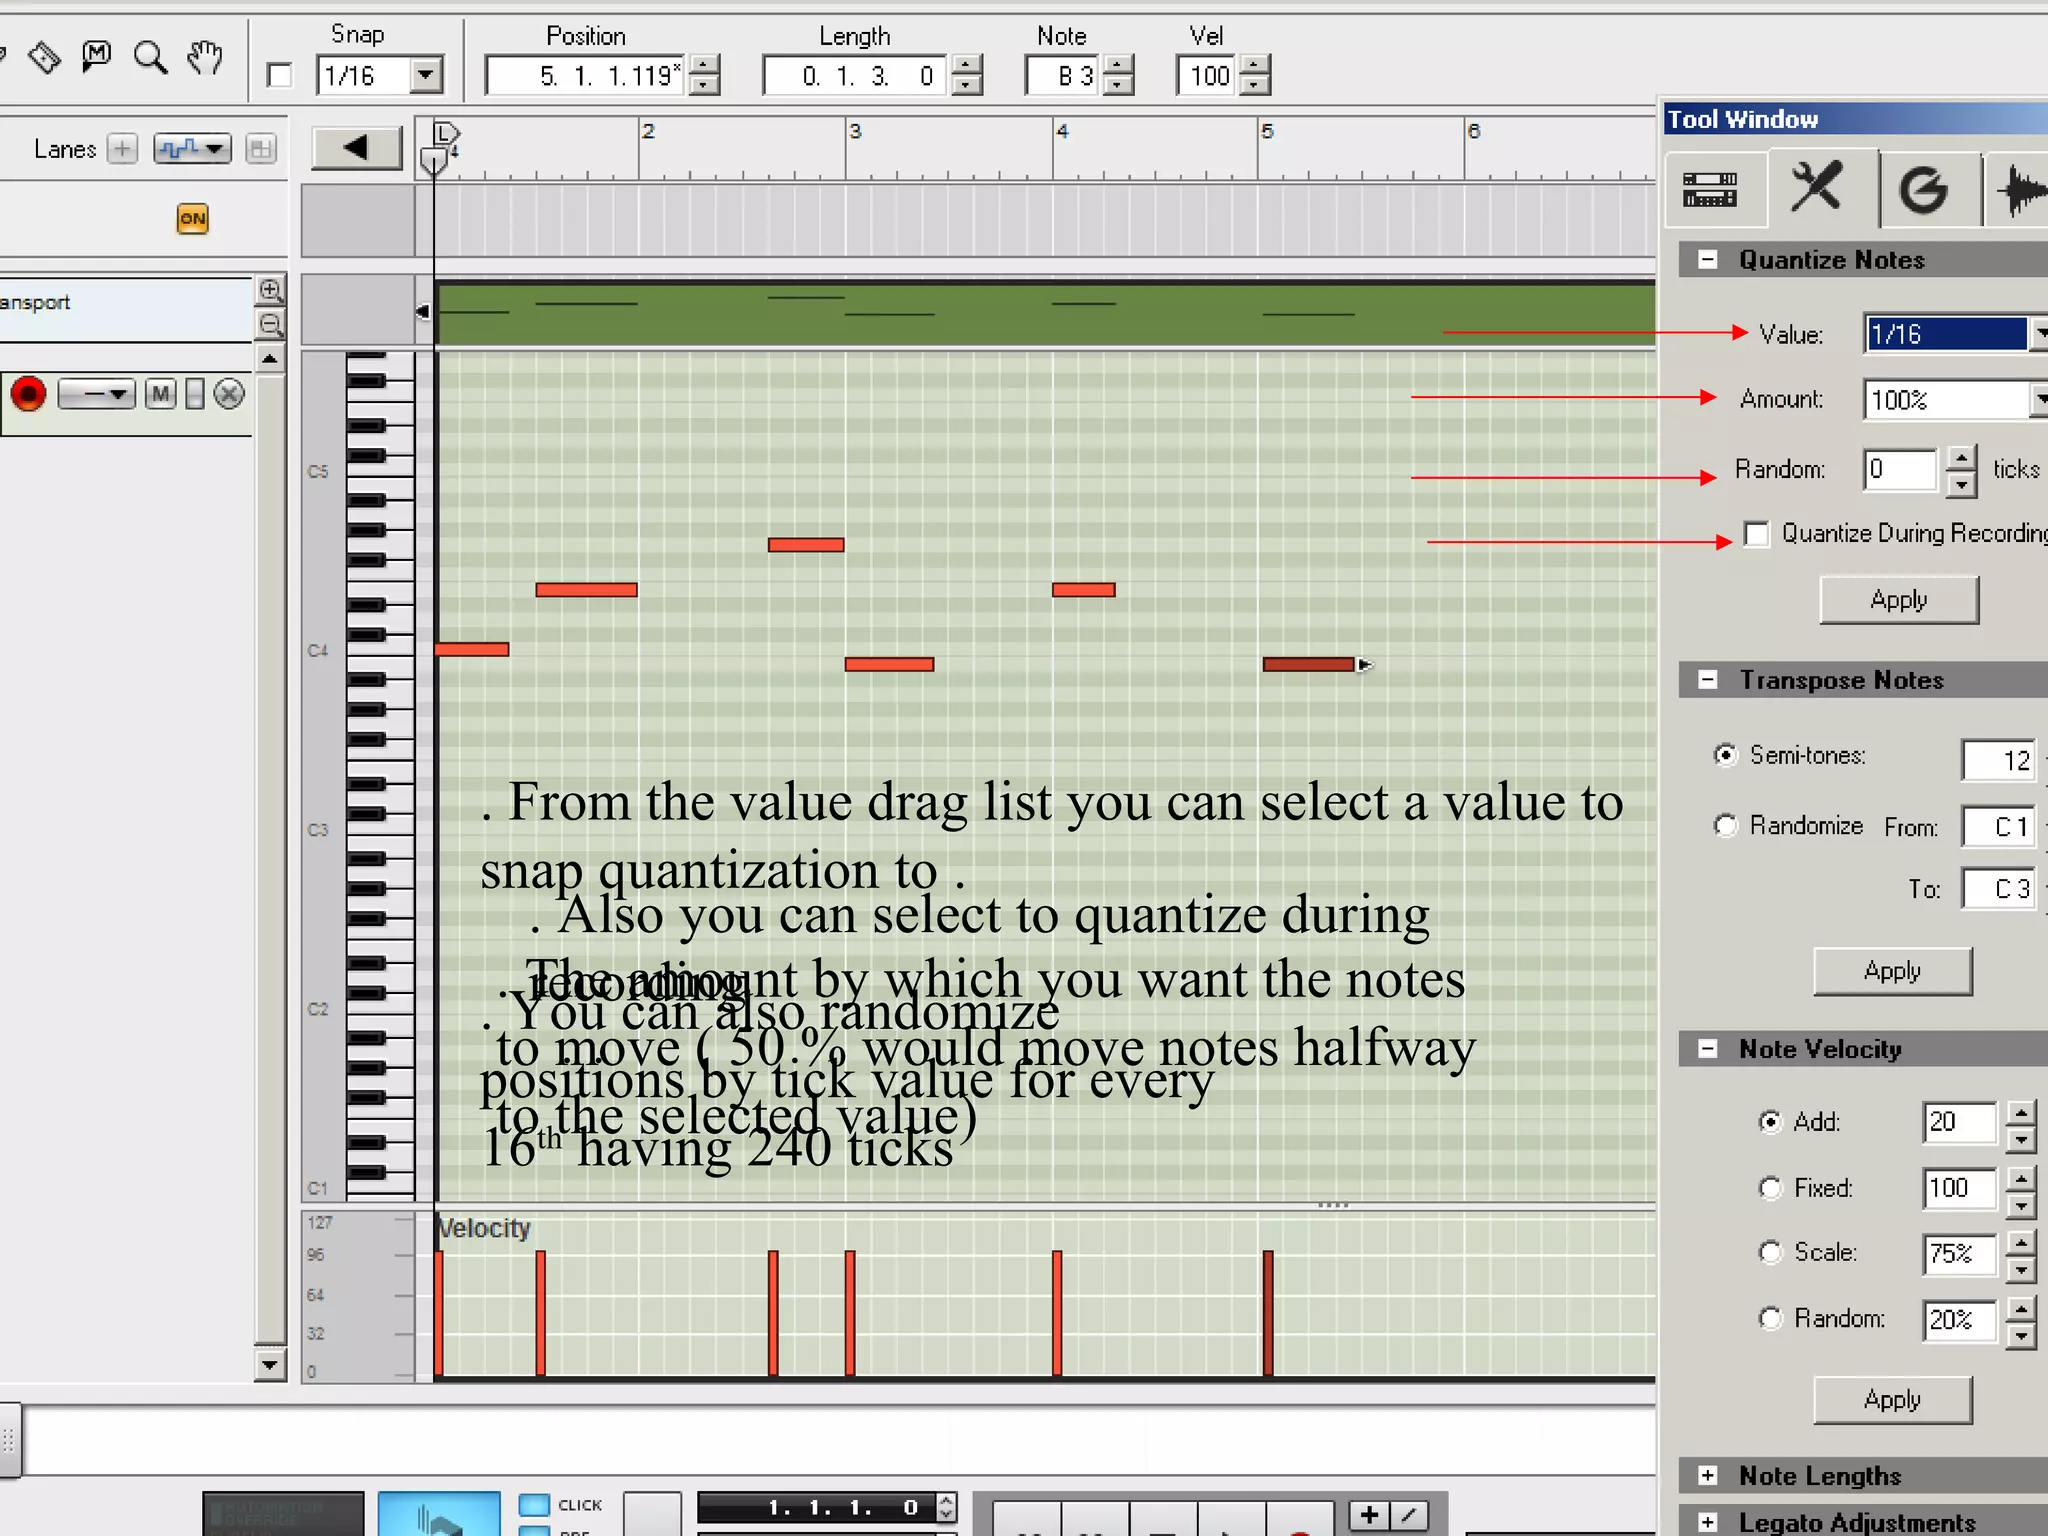Viewport: 2048px width, 1536px height.
Task: Select the Mute tool icon
Action: pyautogui.click(x=96, y=55)
